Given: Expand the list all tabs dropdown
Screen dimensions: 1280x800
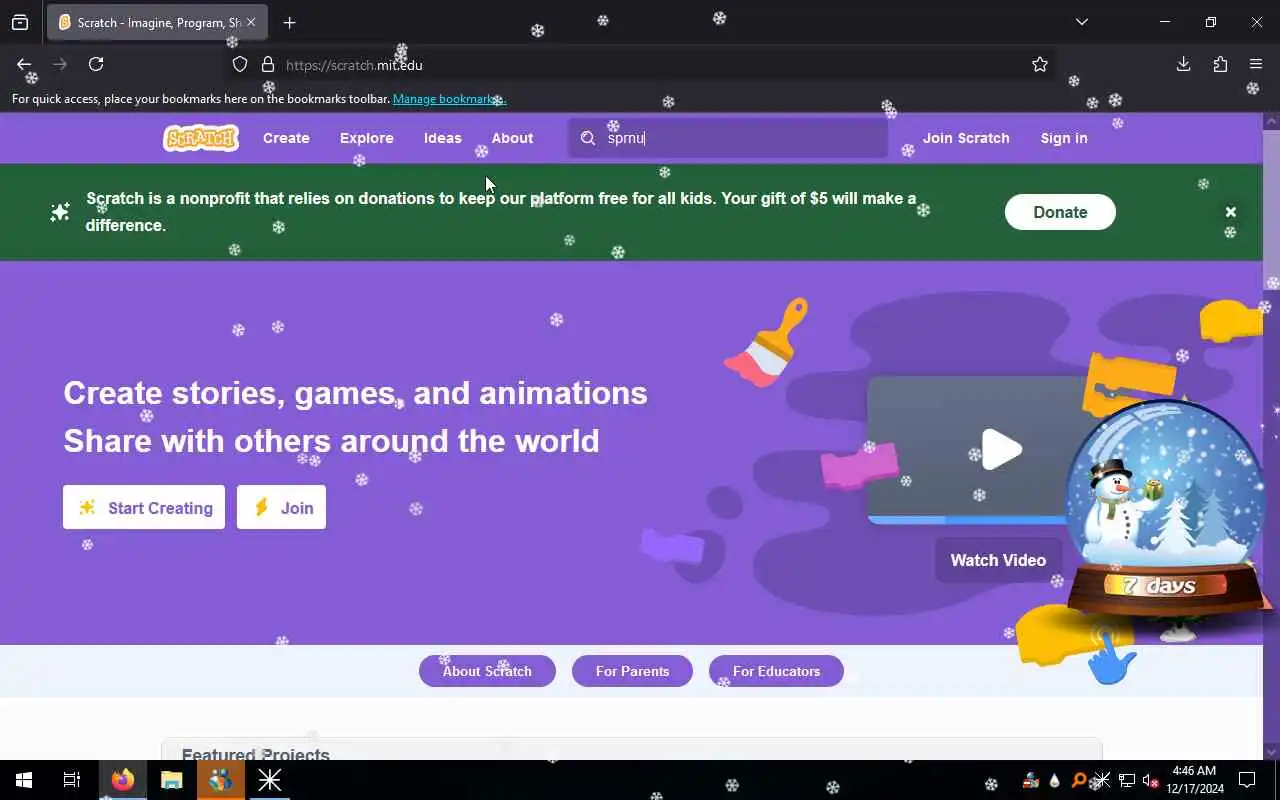Looking at the screenshot, I should click(1081, 22).
